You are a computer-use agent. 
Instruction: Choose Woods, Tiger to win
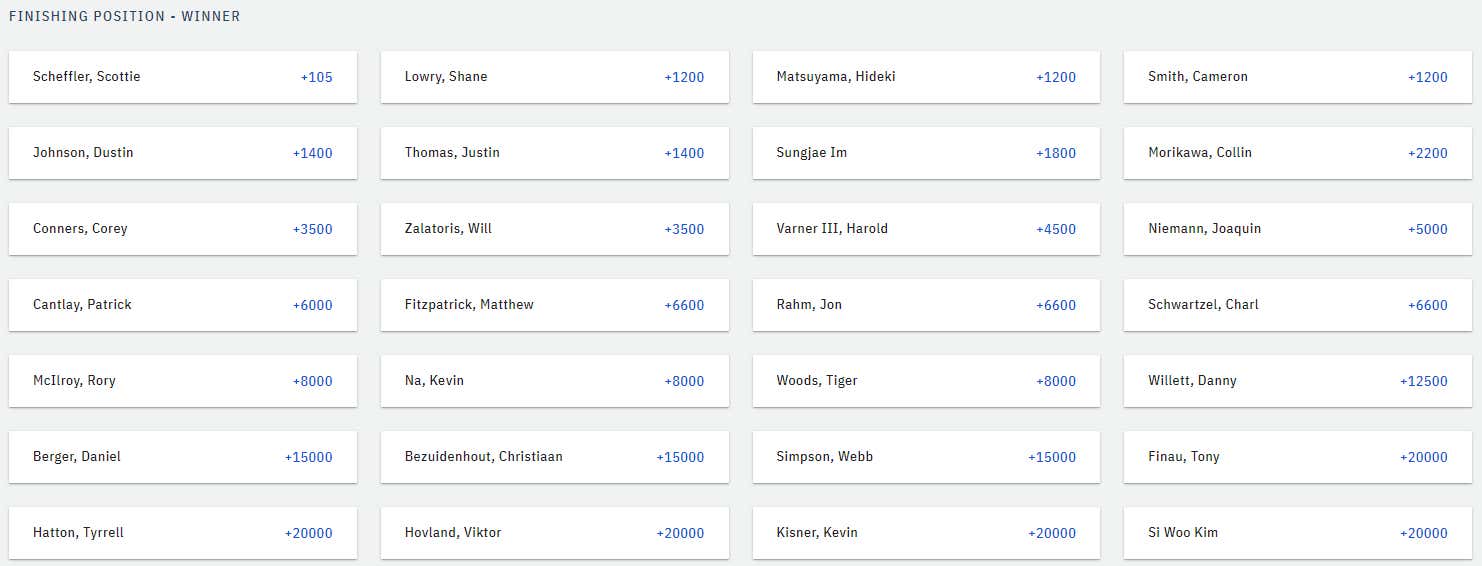(x=926, y=381)
